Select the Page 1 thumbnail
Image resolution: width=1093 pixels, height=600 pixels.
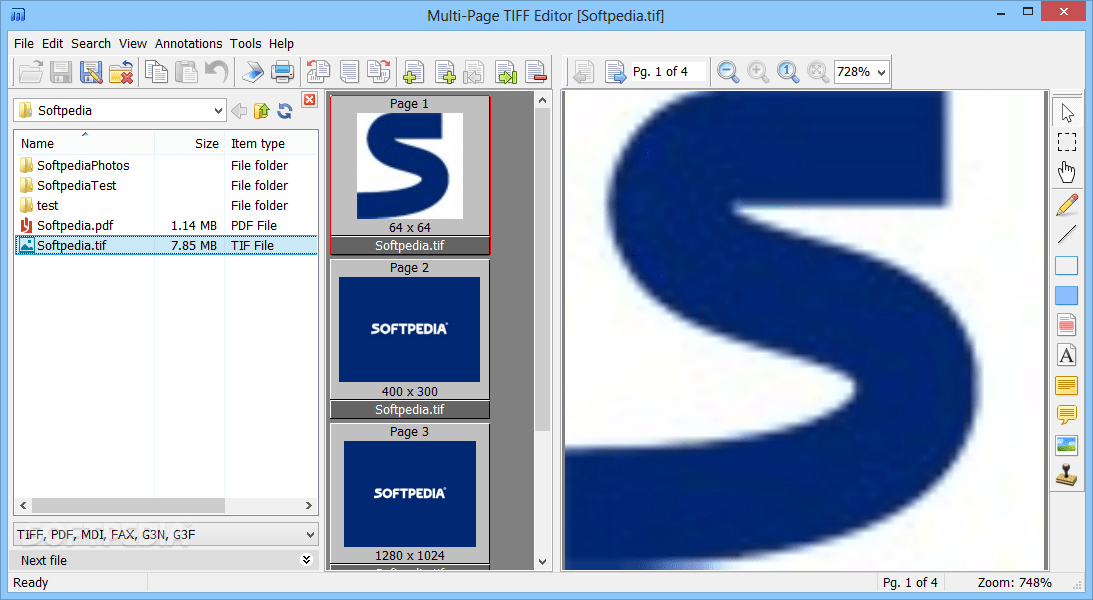pyautogui.click(x=410, y=175)
